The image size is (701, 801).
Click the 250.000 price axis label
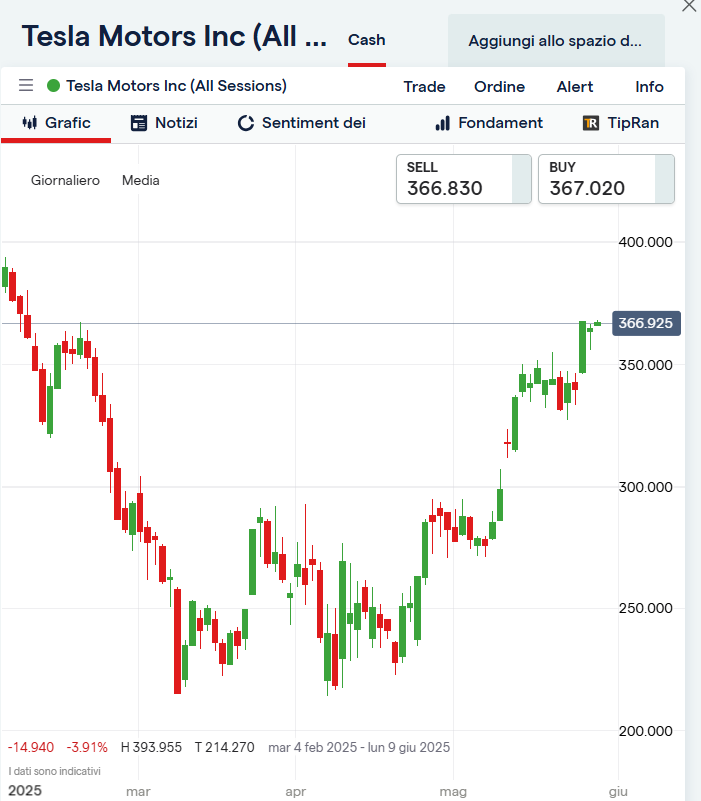(645, 608)
